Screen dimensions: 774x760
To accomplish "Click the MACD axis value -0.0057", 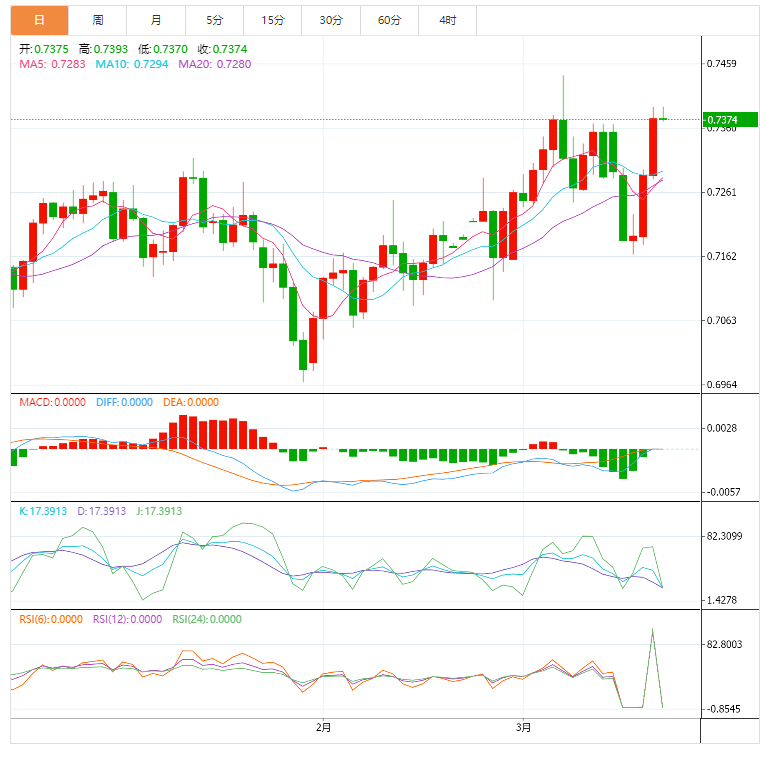I will tap(723, 492).
